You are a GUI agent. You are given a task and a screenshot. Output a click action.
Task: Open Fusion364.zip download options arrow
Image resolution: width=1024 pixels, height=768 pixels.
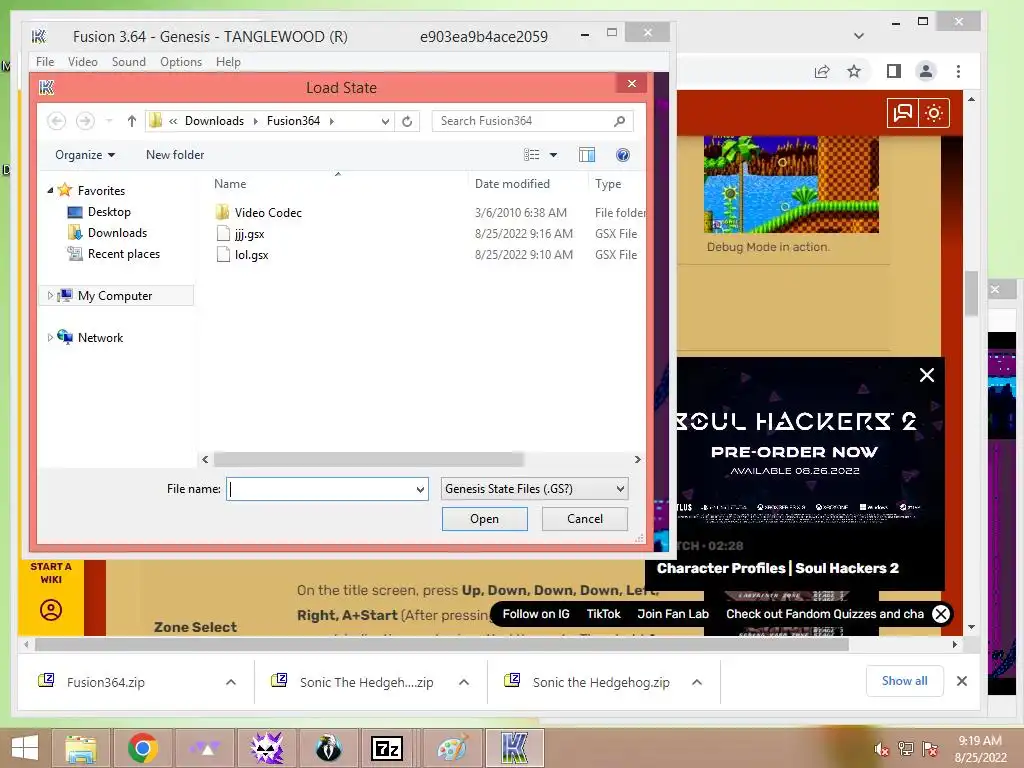231,682
